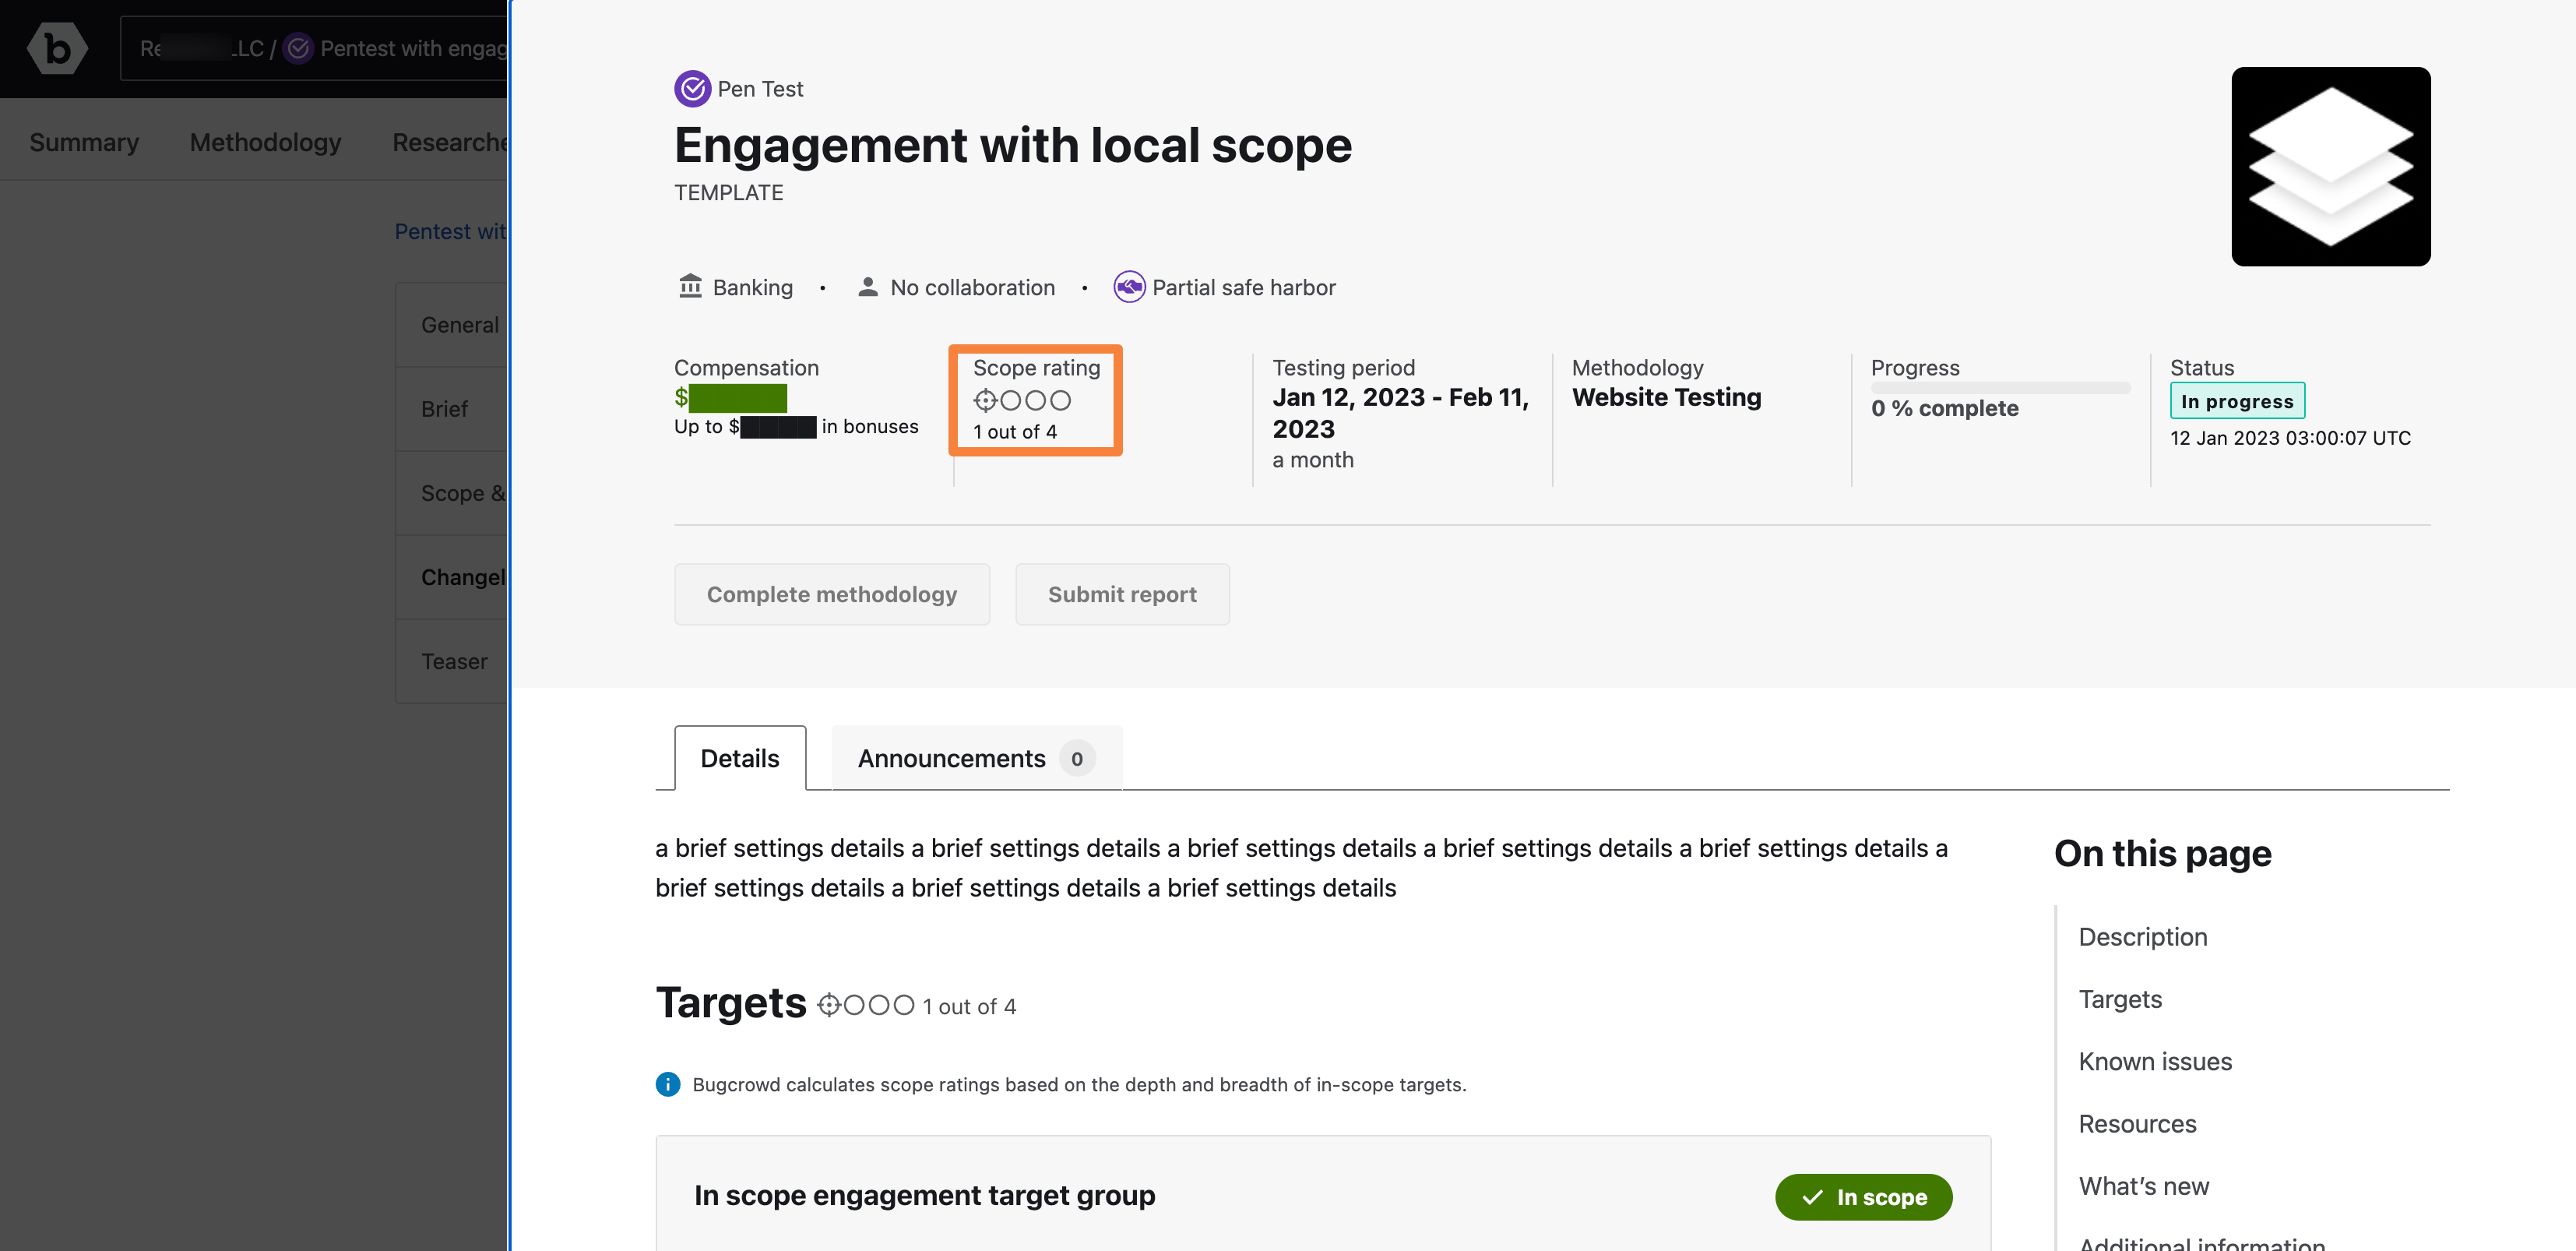Jump to Targets in On this page

coord(2120,999)
